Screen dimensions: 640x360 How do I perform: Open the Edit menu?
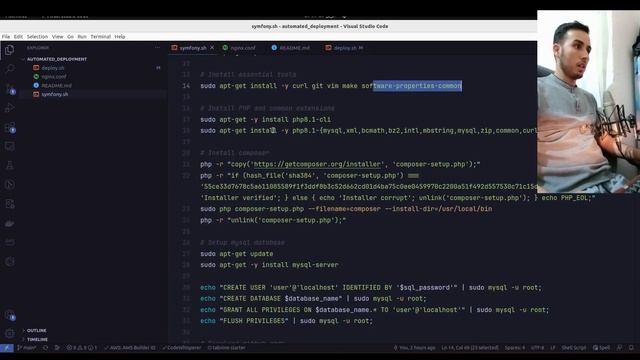[x=18, y=37]
